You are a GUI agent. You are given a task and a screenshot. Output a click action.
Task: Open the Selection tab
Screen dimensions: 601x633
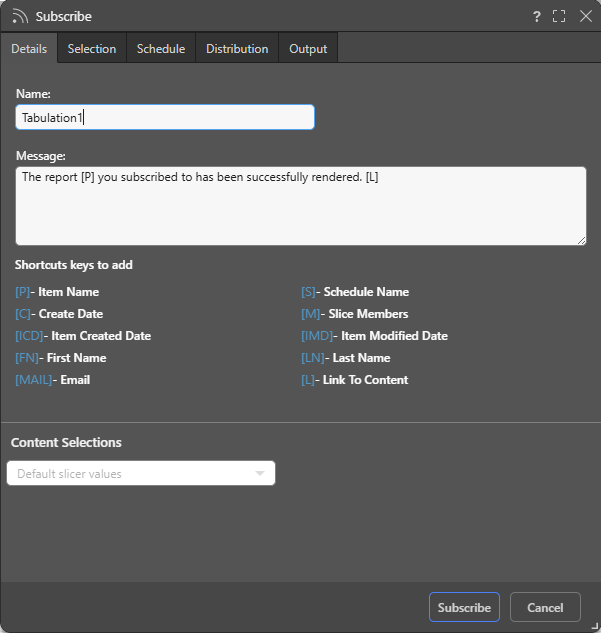92,49
